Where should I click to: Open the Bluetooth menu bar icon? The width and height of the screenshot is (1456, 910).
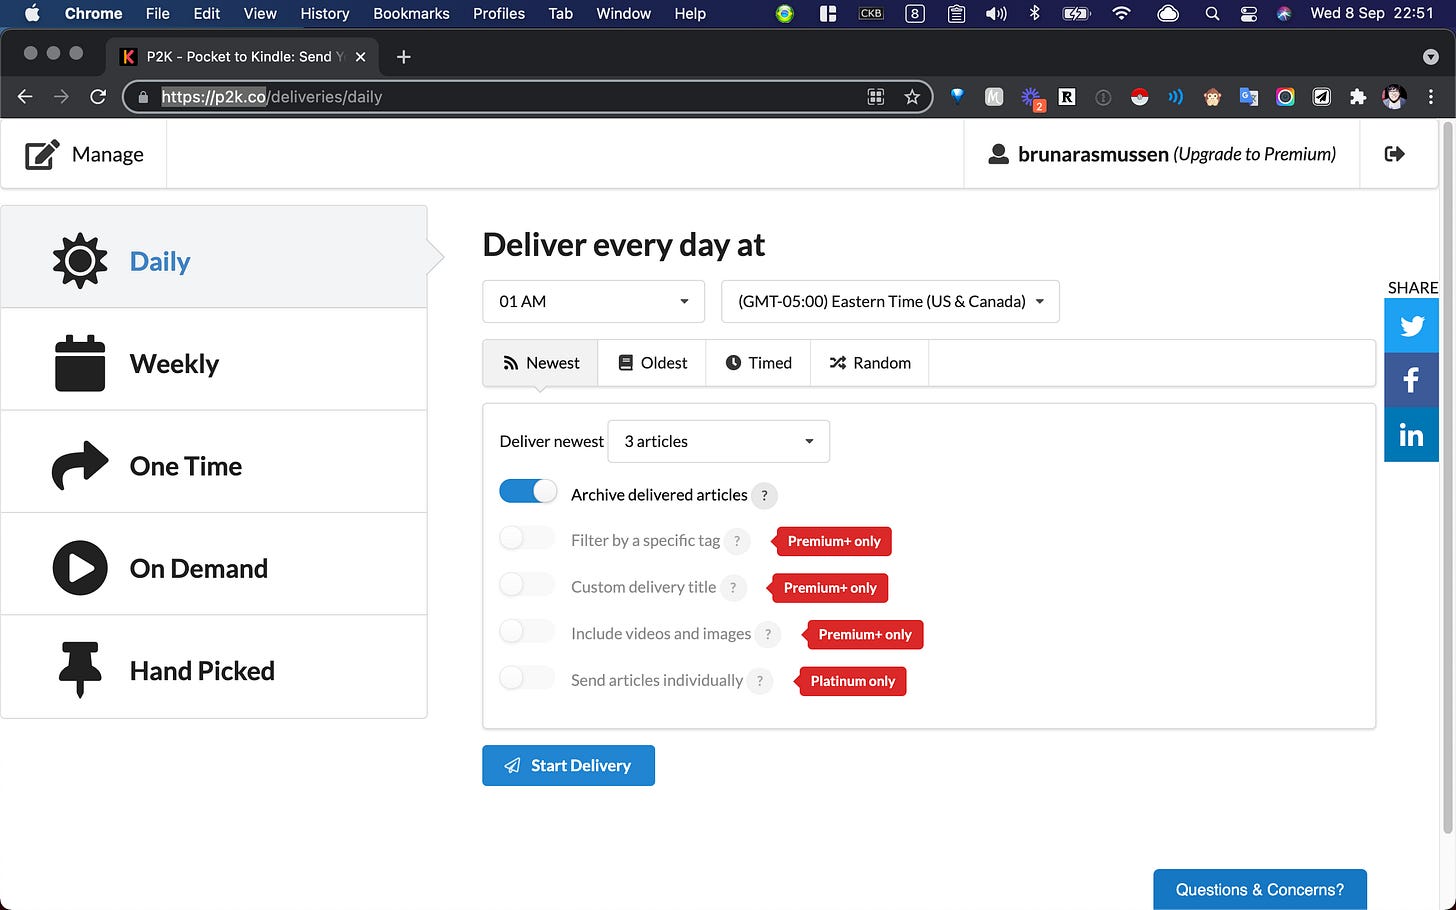1035,14
